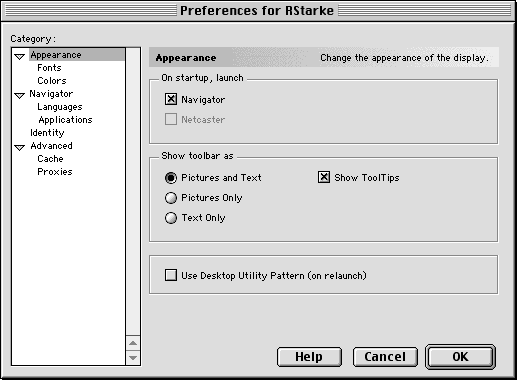517x380 pixels.
Task: Collapse the Navigator category triangle
Action: [20, 95]
